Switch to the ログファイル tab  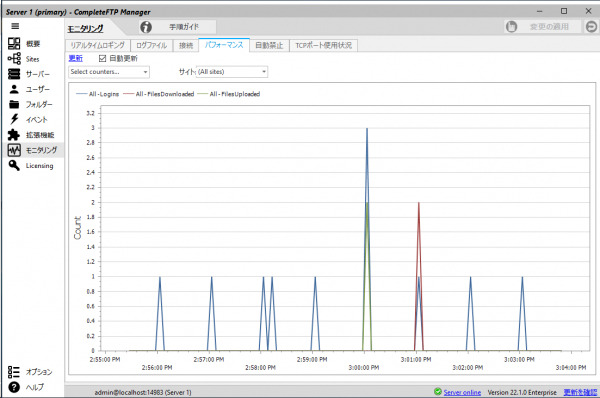click(152, 46)
